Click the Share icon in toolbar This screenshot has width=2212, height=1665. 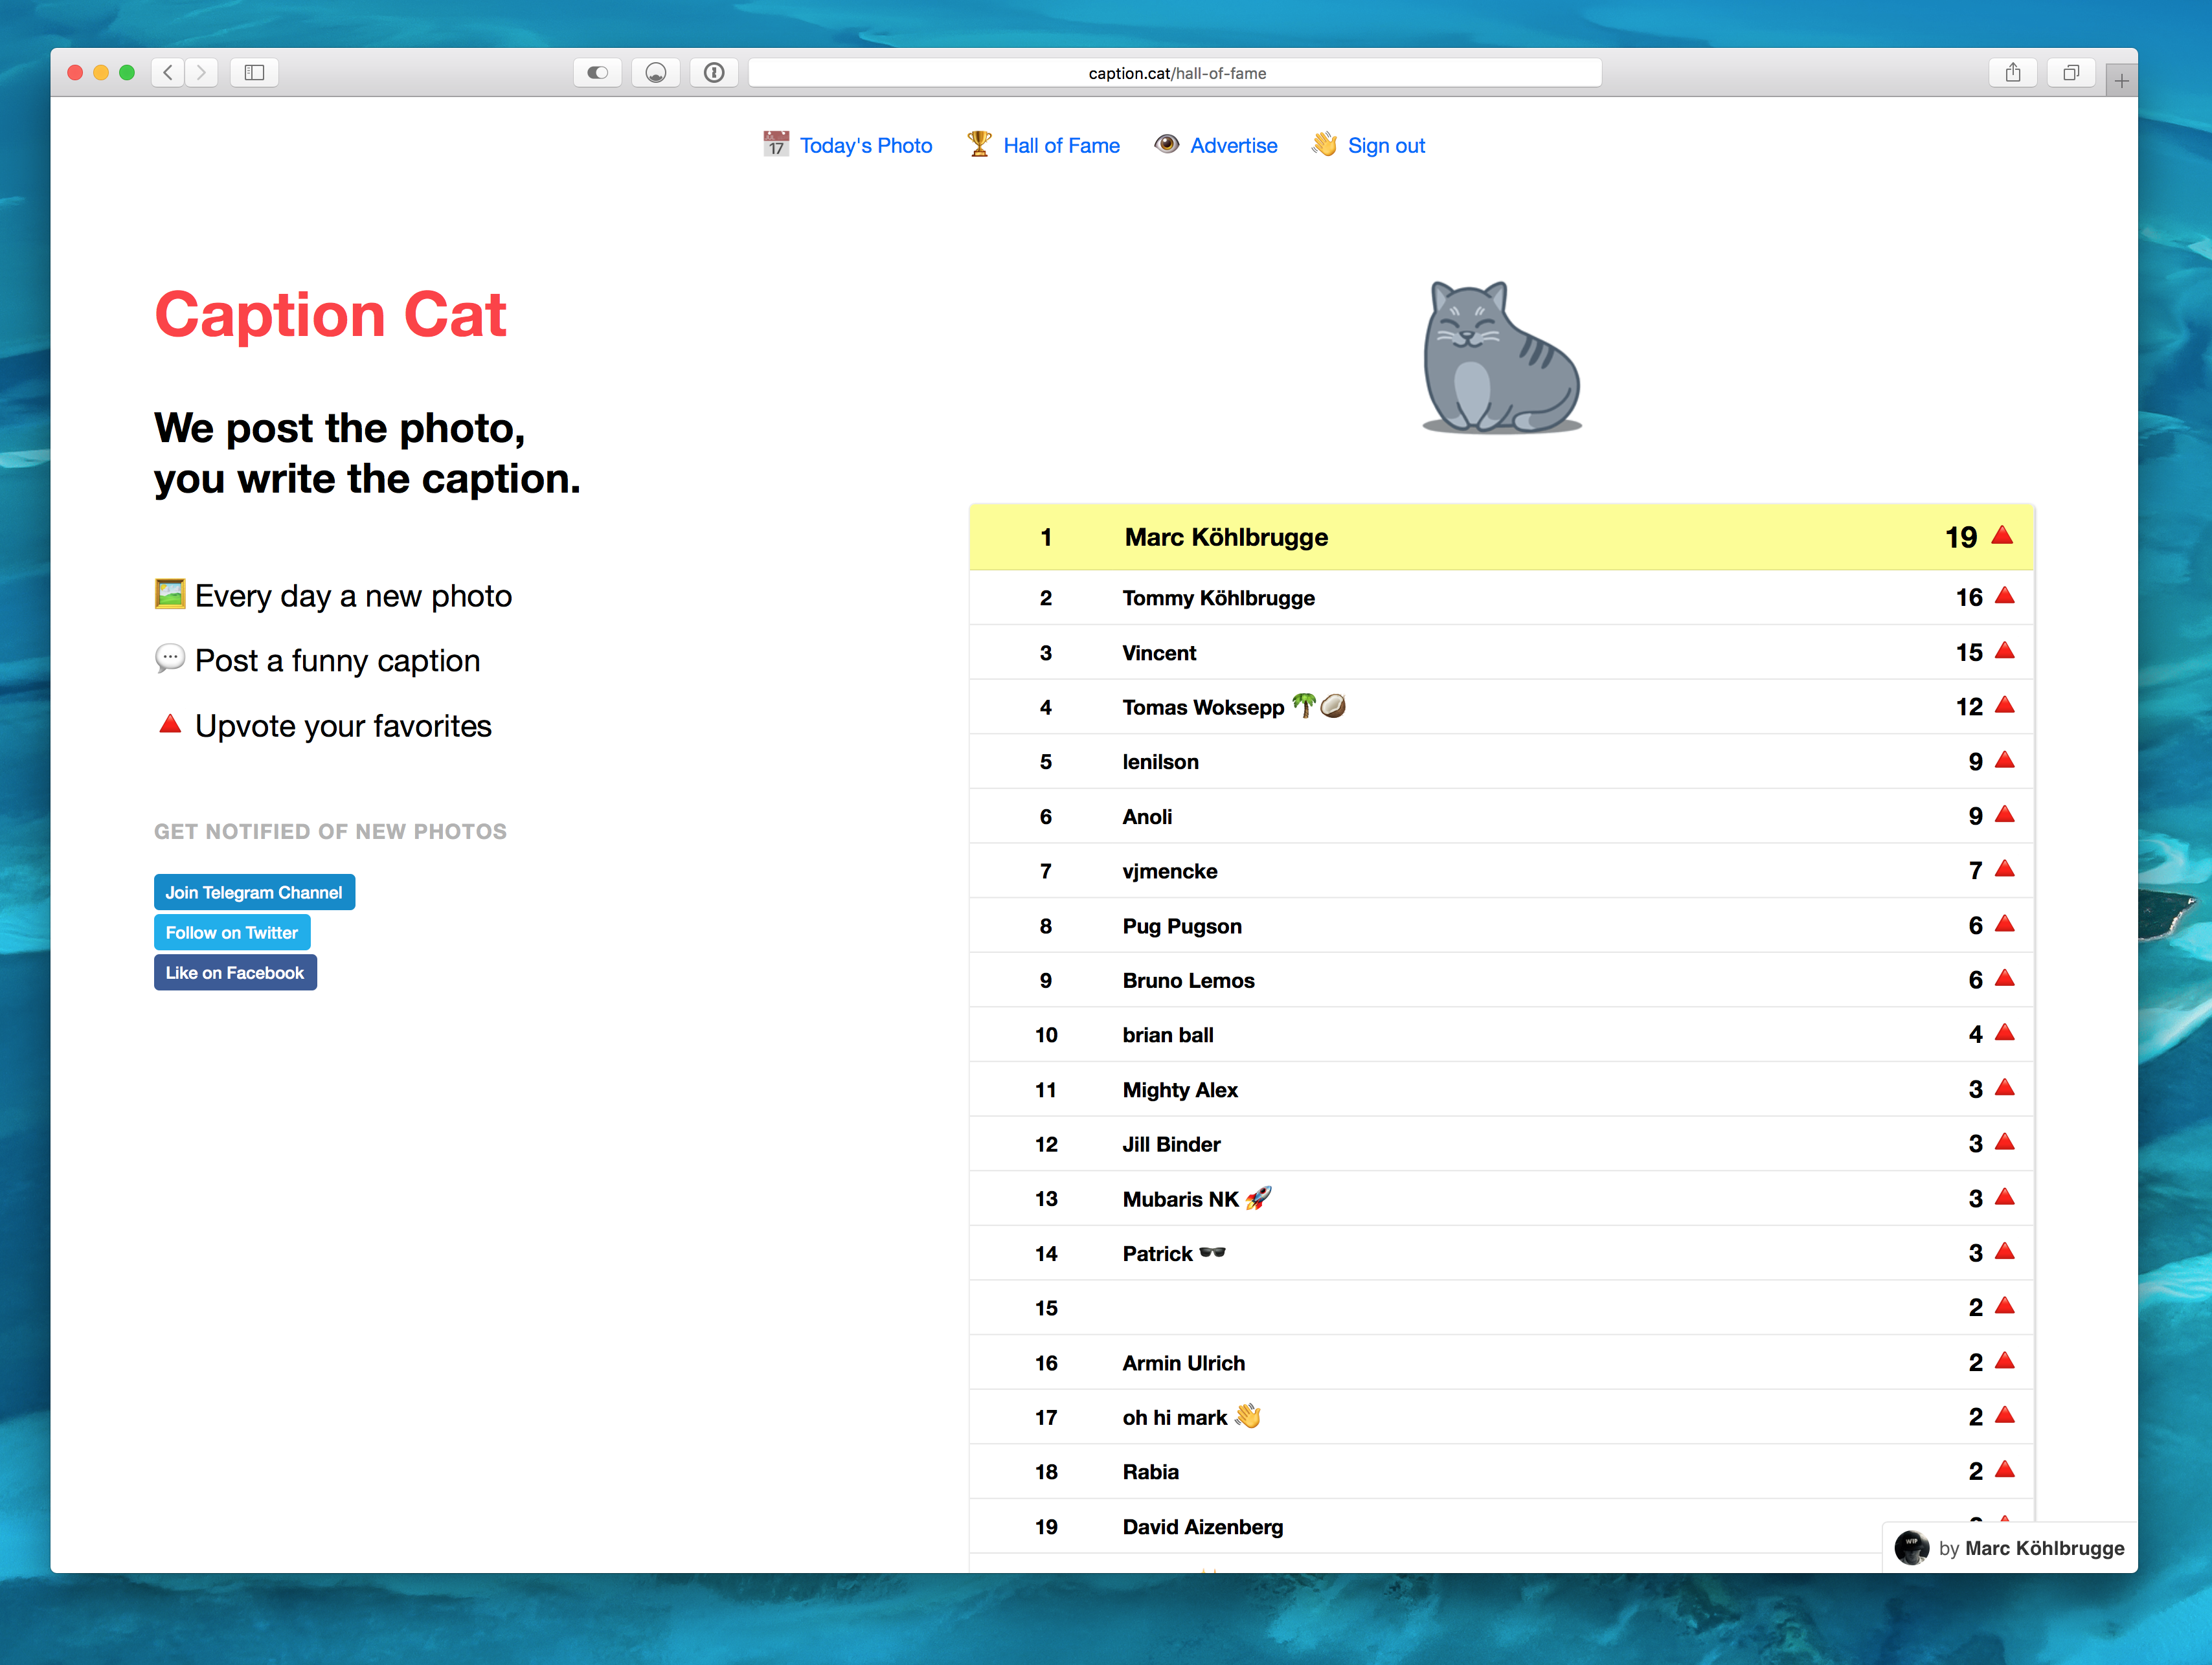tap(2012, 72)
